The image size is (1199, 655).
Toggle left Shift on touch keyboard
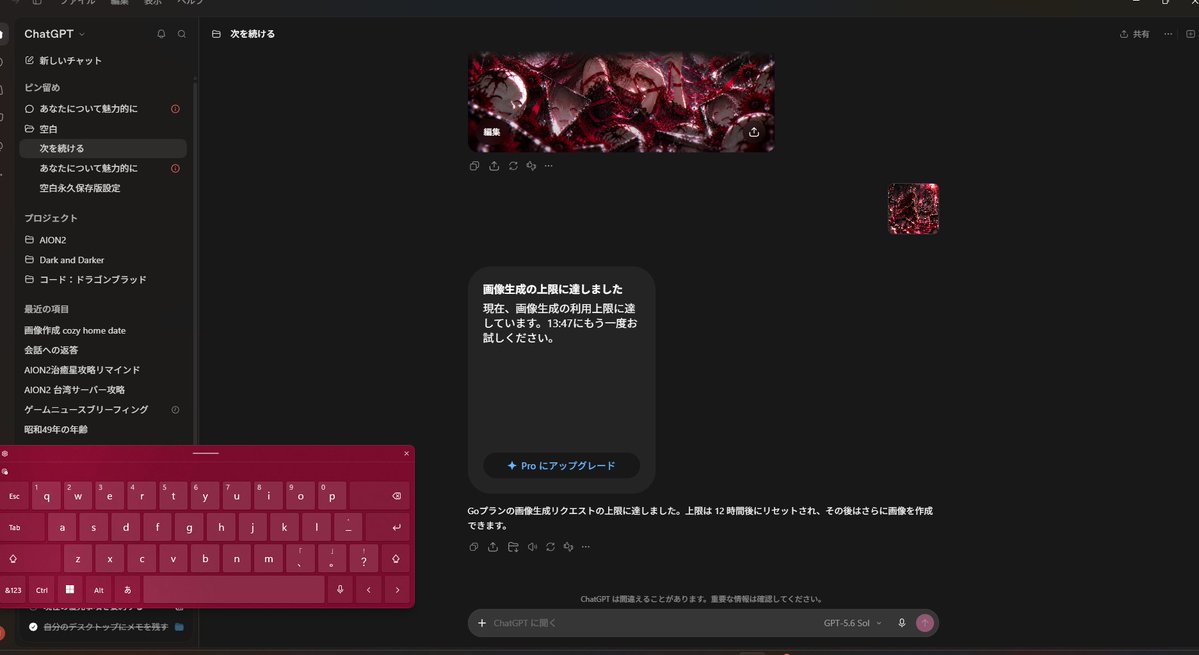click(x=29, y=559)
